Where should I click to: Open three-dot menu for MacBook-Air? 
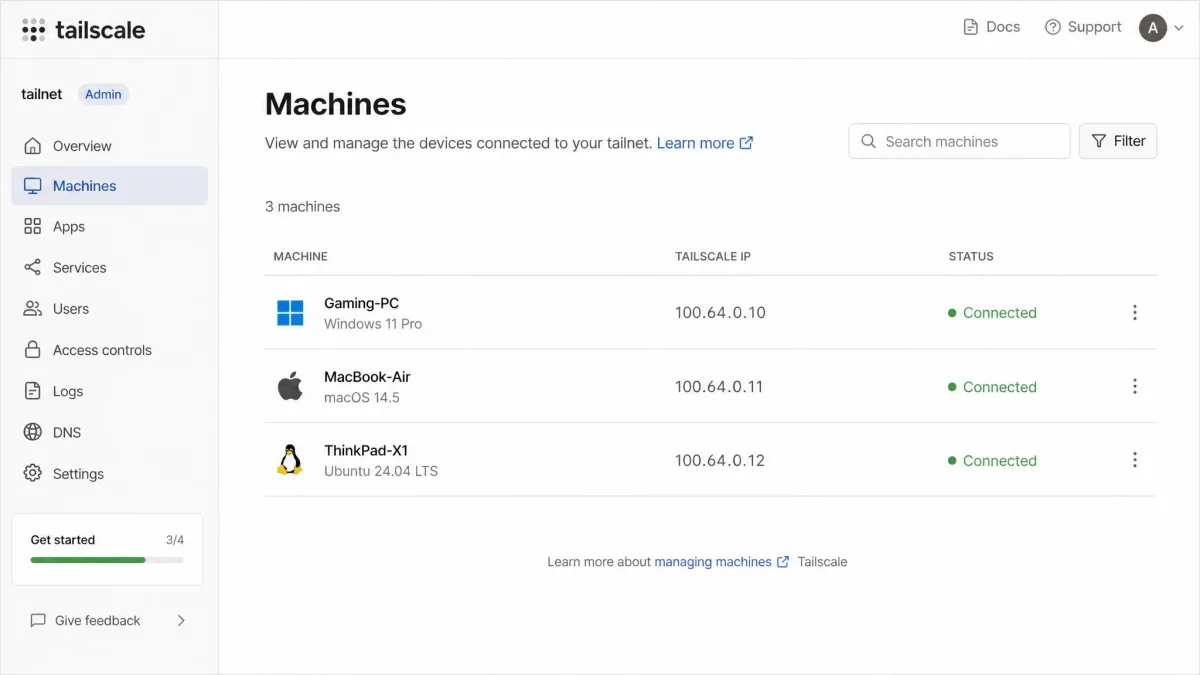point(1135,386)
